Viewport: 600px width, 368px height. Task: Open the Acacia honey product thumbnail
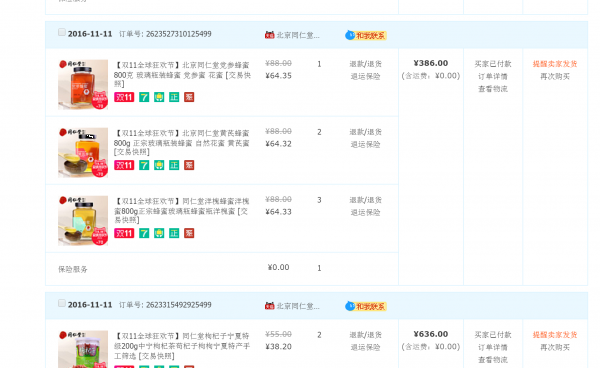[x=83, y=221]
